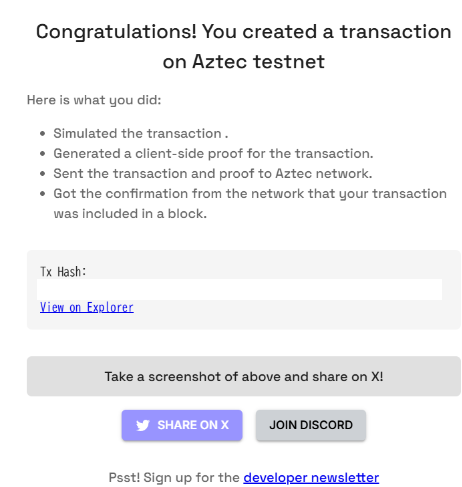Viewport: 462px width, 487px height.
Task: Open the developer newsletter link
Action: (311, 478)
